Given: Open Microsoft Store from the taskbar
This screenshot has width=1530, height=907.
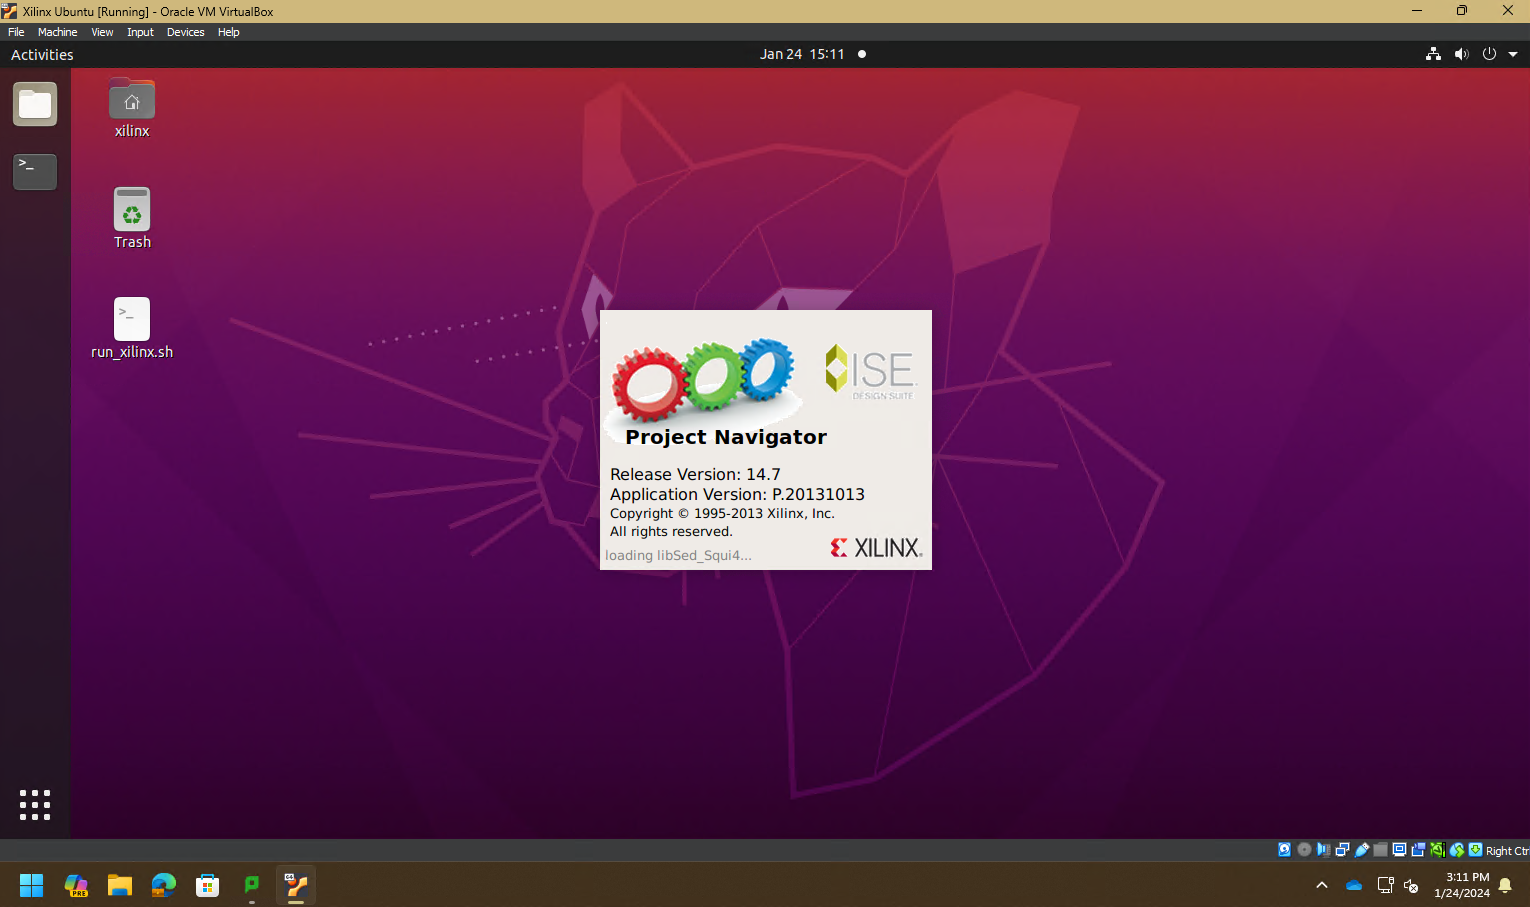Looking at the screenshot, I should coord(208,885).
